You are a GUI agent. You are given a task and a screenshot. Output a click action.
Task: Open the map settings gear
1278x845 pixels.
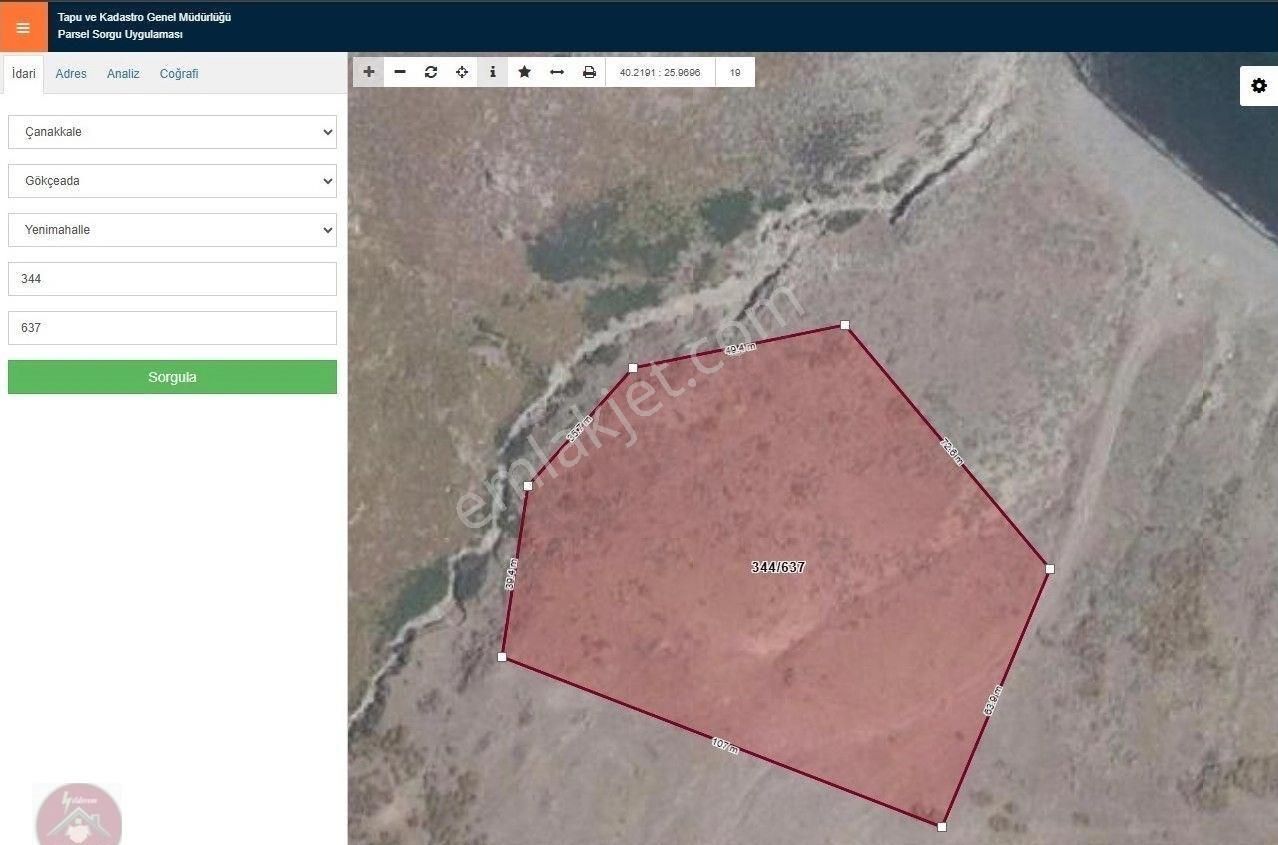pos(1257,85)
